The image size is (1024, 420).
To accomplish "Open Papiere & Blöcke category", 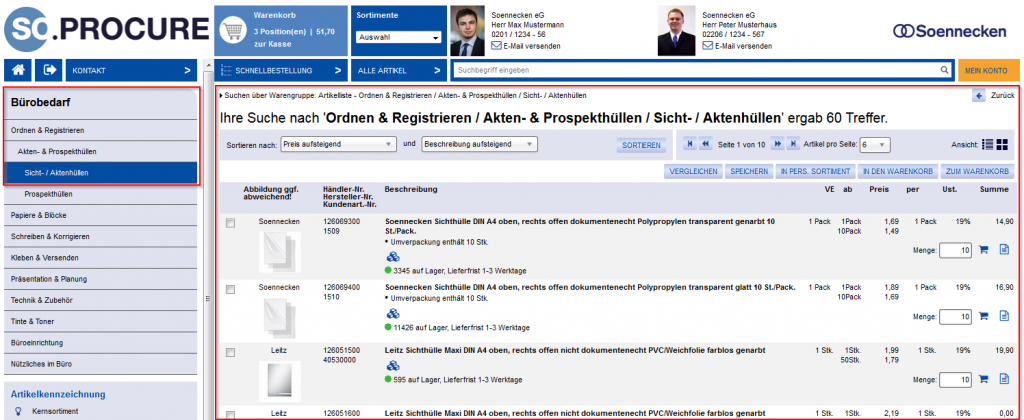I will tap(101, 215).
